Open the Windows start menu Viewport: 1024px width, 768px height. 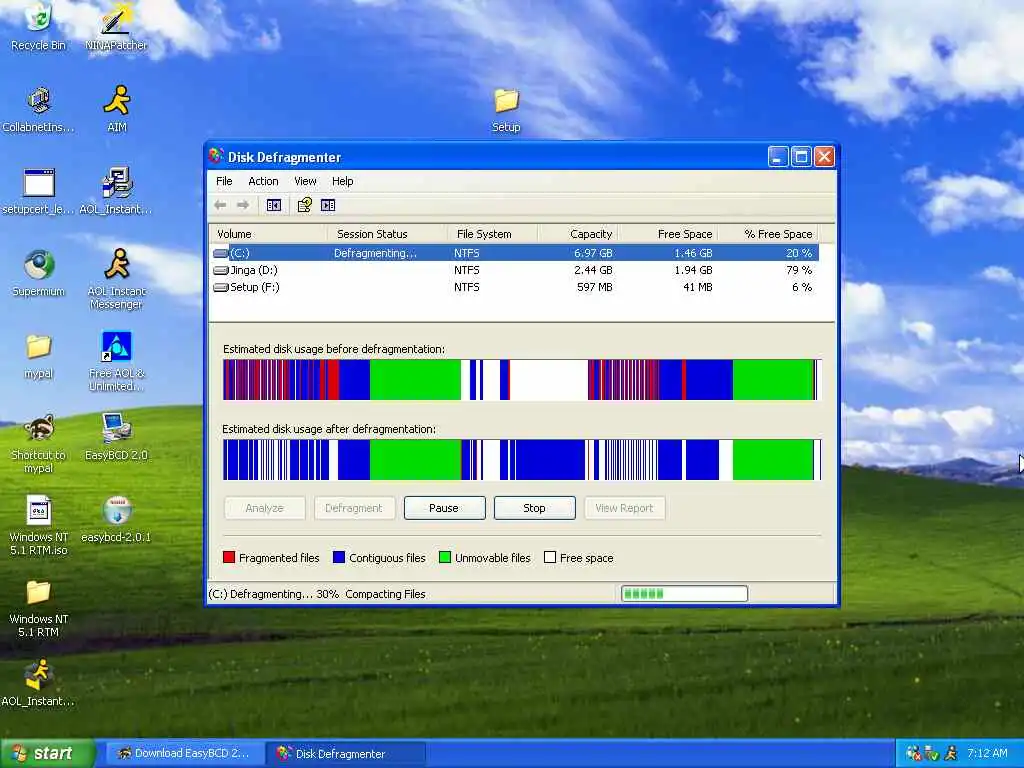click(47, 753)
